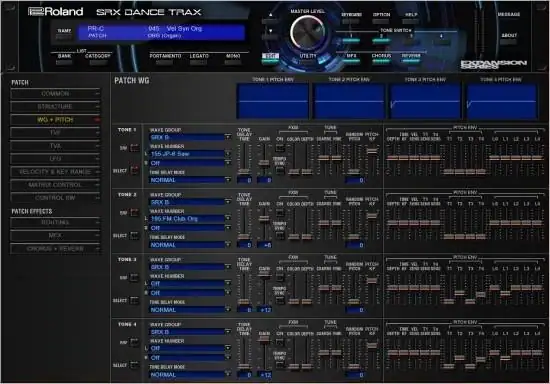This screenshot has height=384, width=550.
Task: Toggle Tone 1 Select button
Action: [134, 171]
